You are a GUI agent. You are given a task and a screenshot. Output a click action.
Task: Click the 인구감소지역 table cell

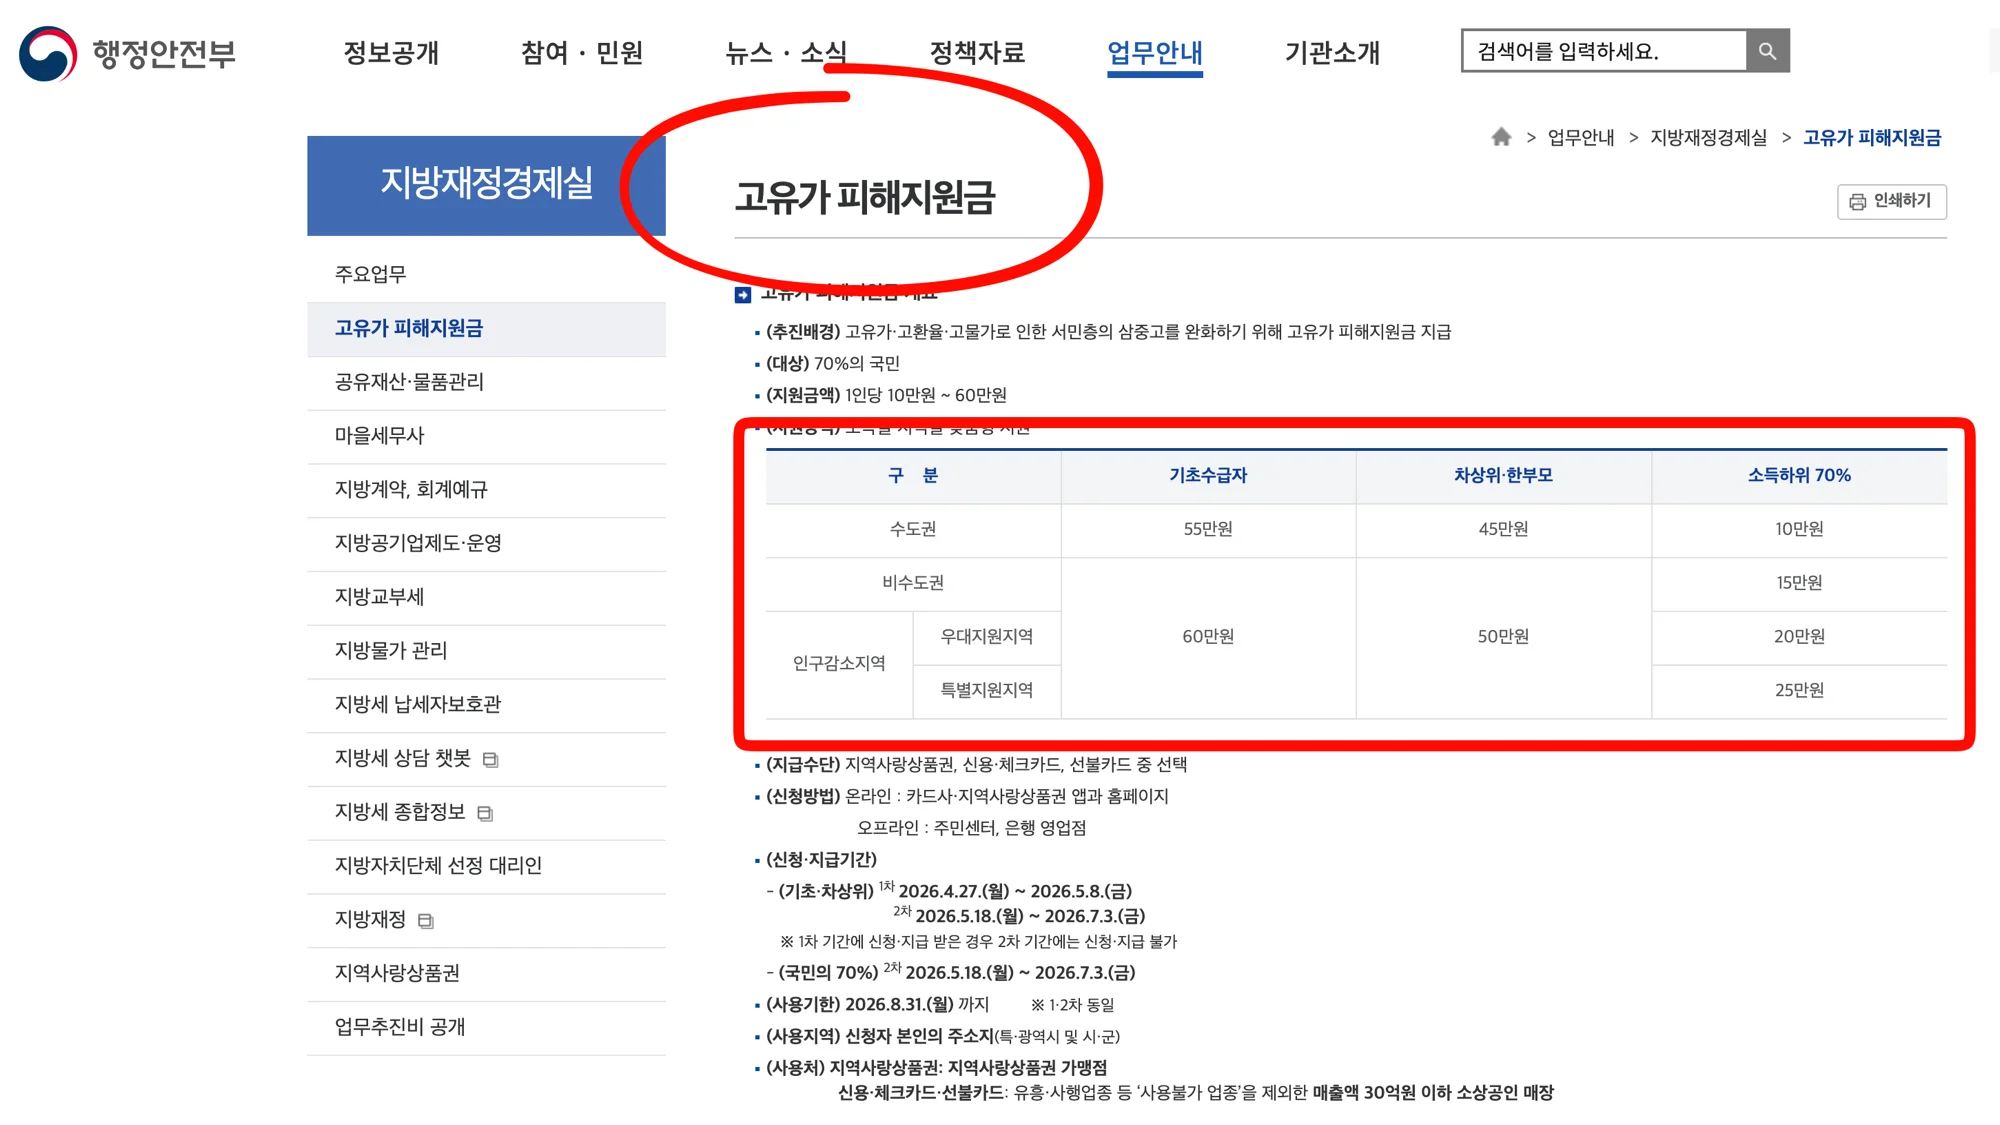(x=839, y=664)
